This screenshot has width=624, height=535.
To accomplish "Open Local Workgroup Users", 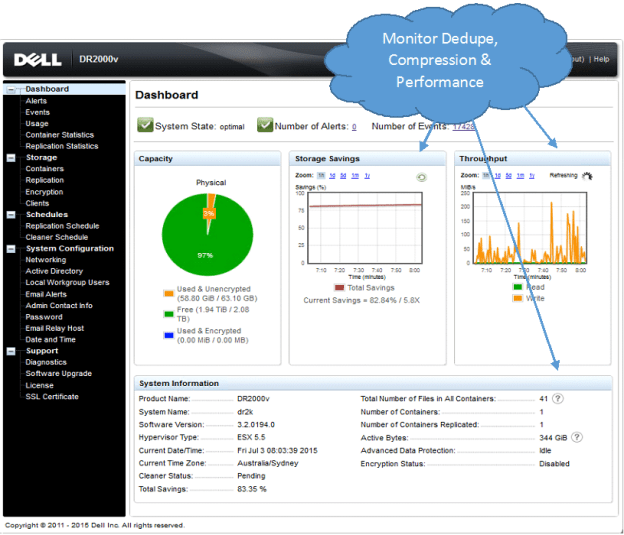I will tap(67, 283).
